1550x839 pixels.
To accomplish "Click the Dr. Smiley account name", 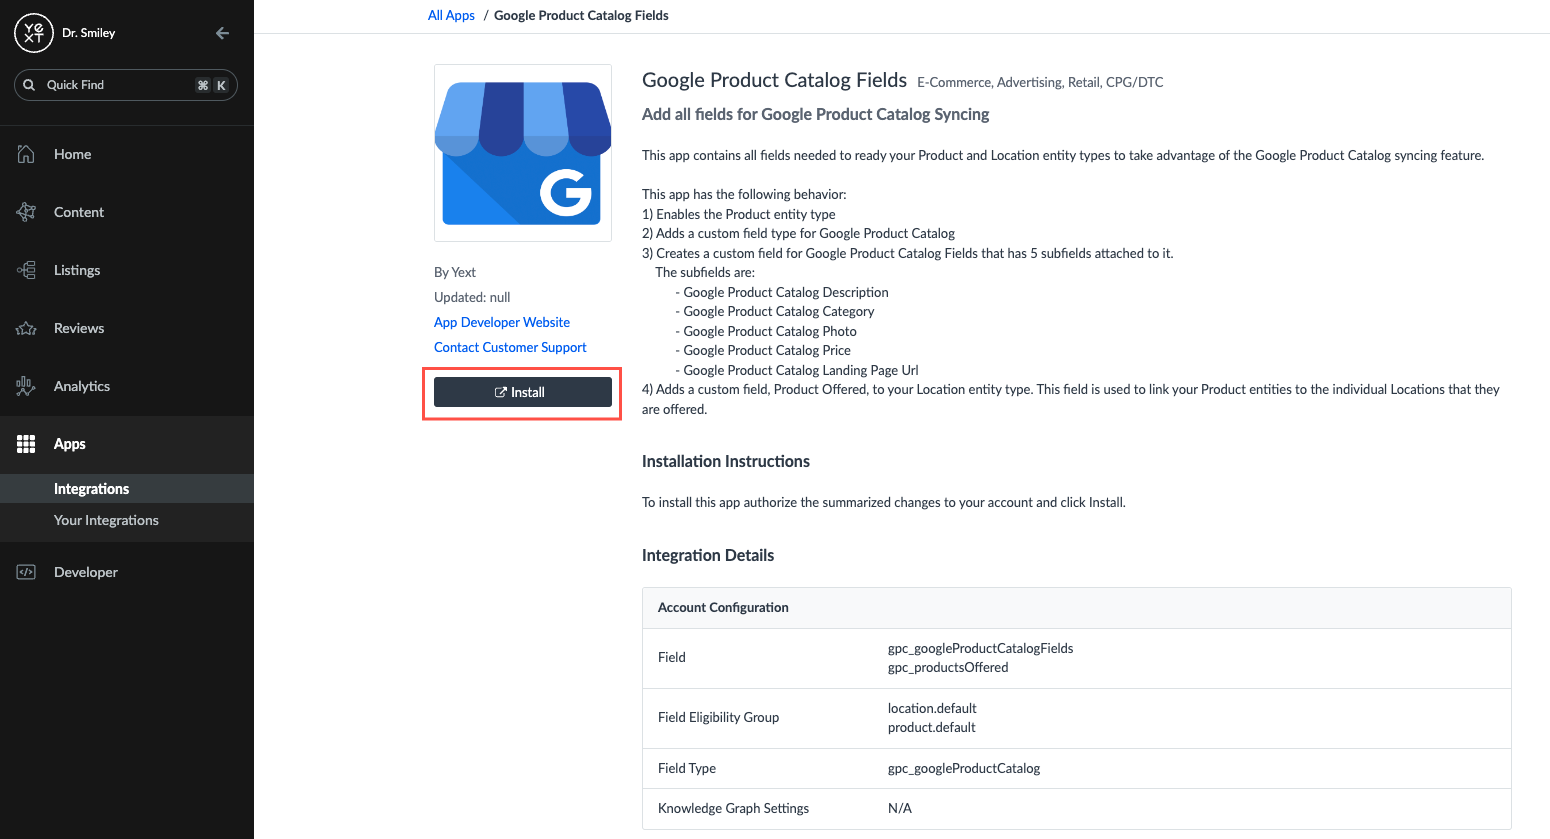I will tap(88, 33).
